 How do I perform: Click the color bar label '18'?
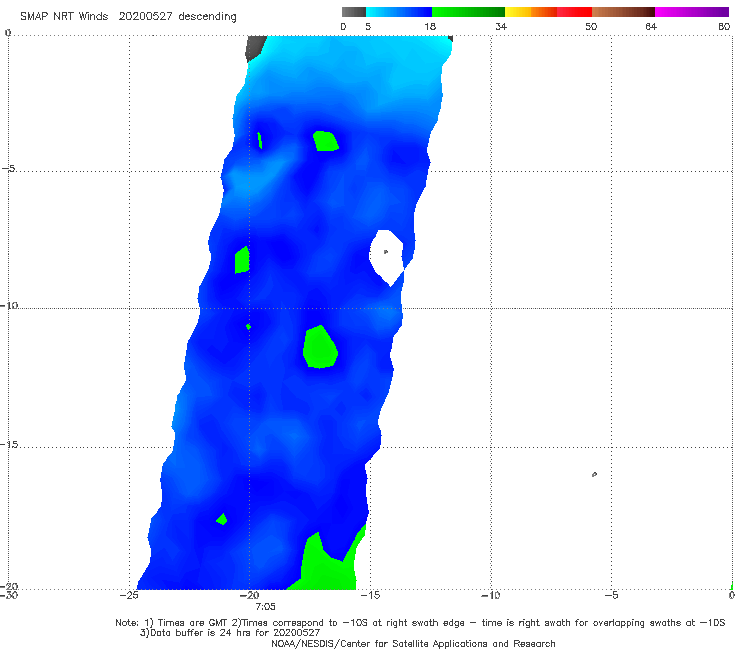click(x=430, y=27)
